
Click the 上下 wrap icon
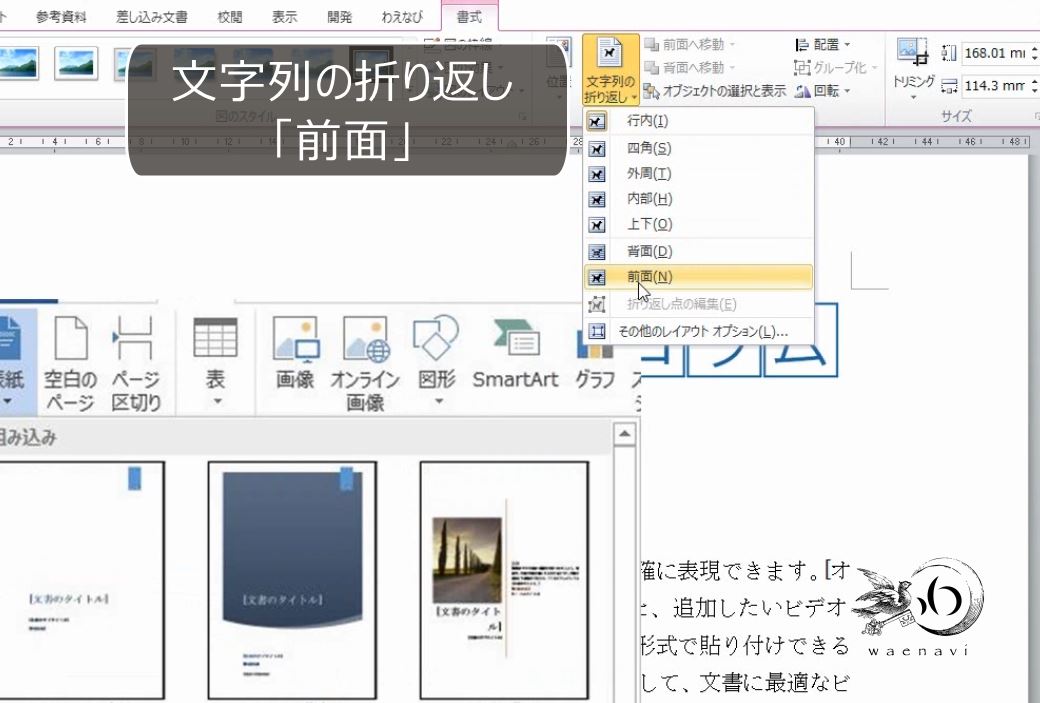coord(597,225)
